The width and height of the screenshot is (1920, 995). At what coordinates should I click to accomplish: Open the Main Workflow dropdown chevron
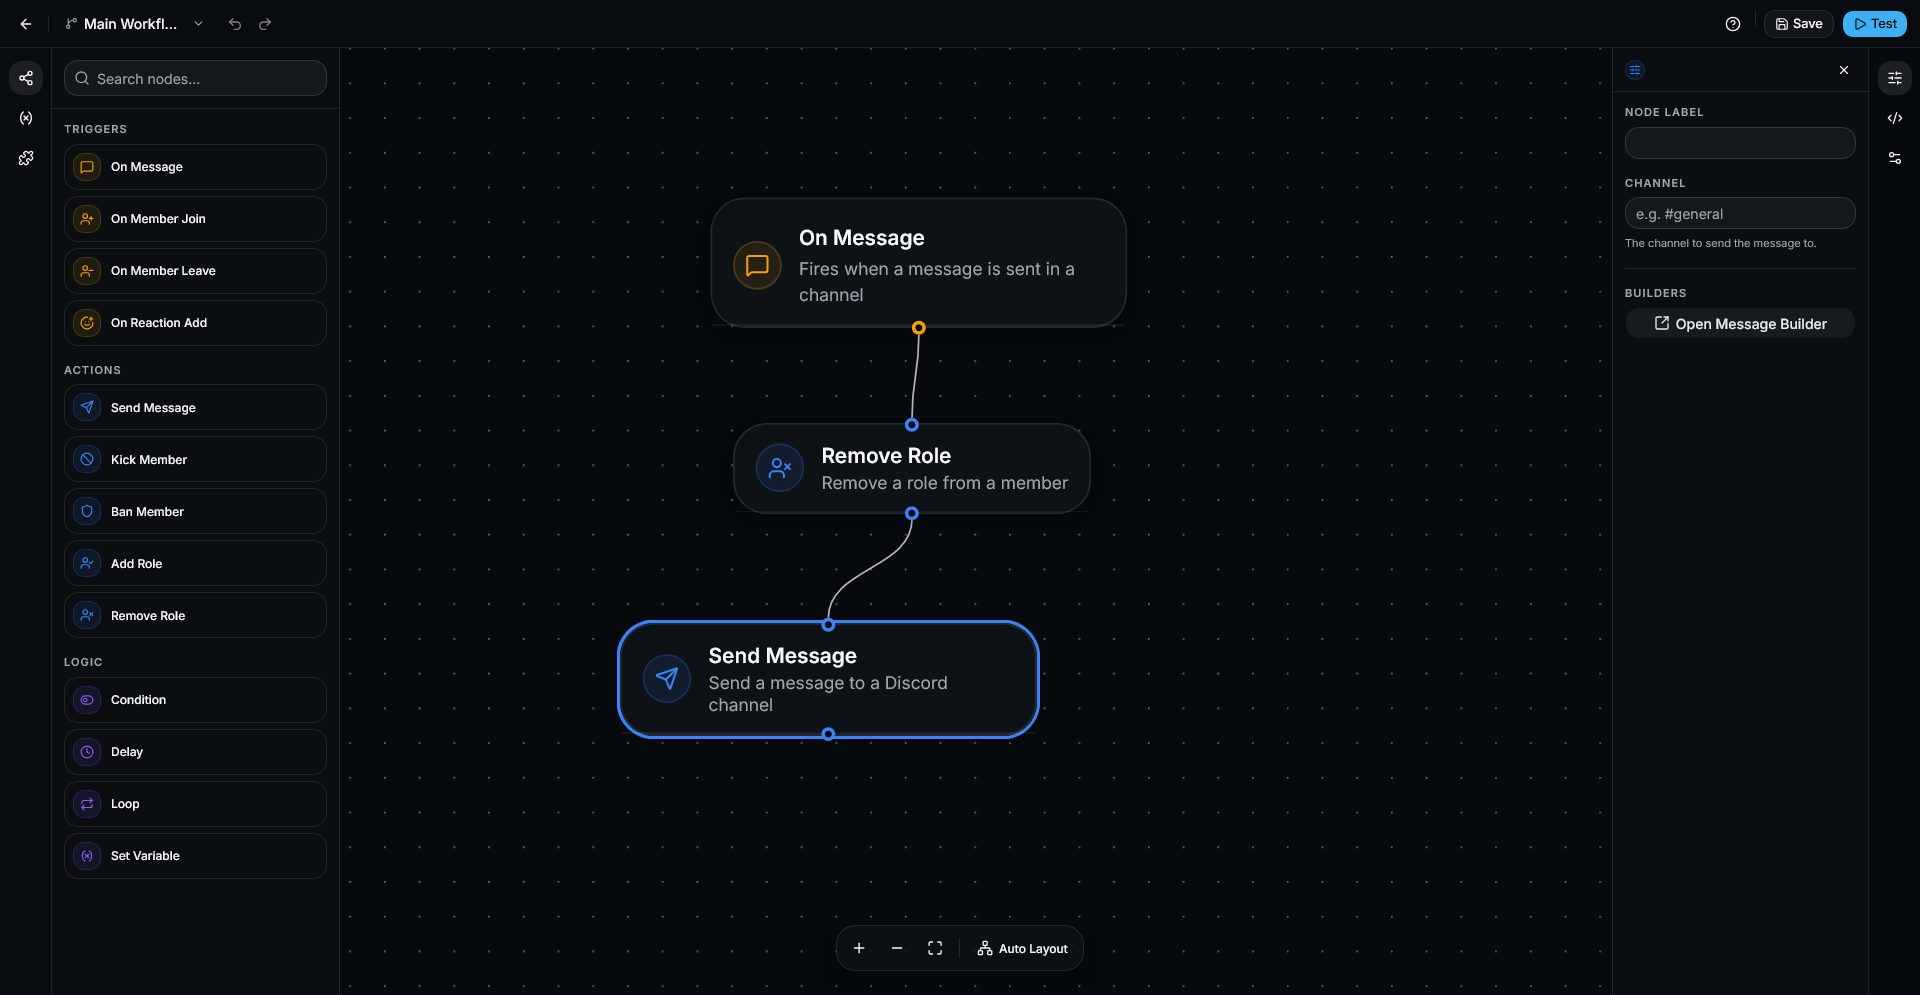tap(198, 24)
